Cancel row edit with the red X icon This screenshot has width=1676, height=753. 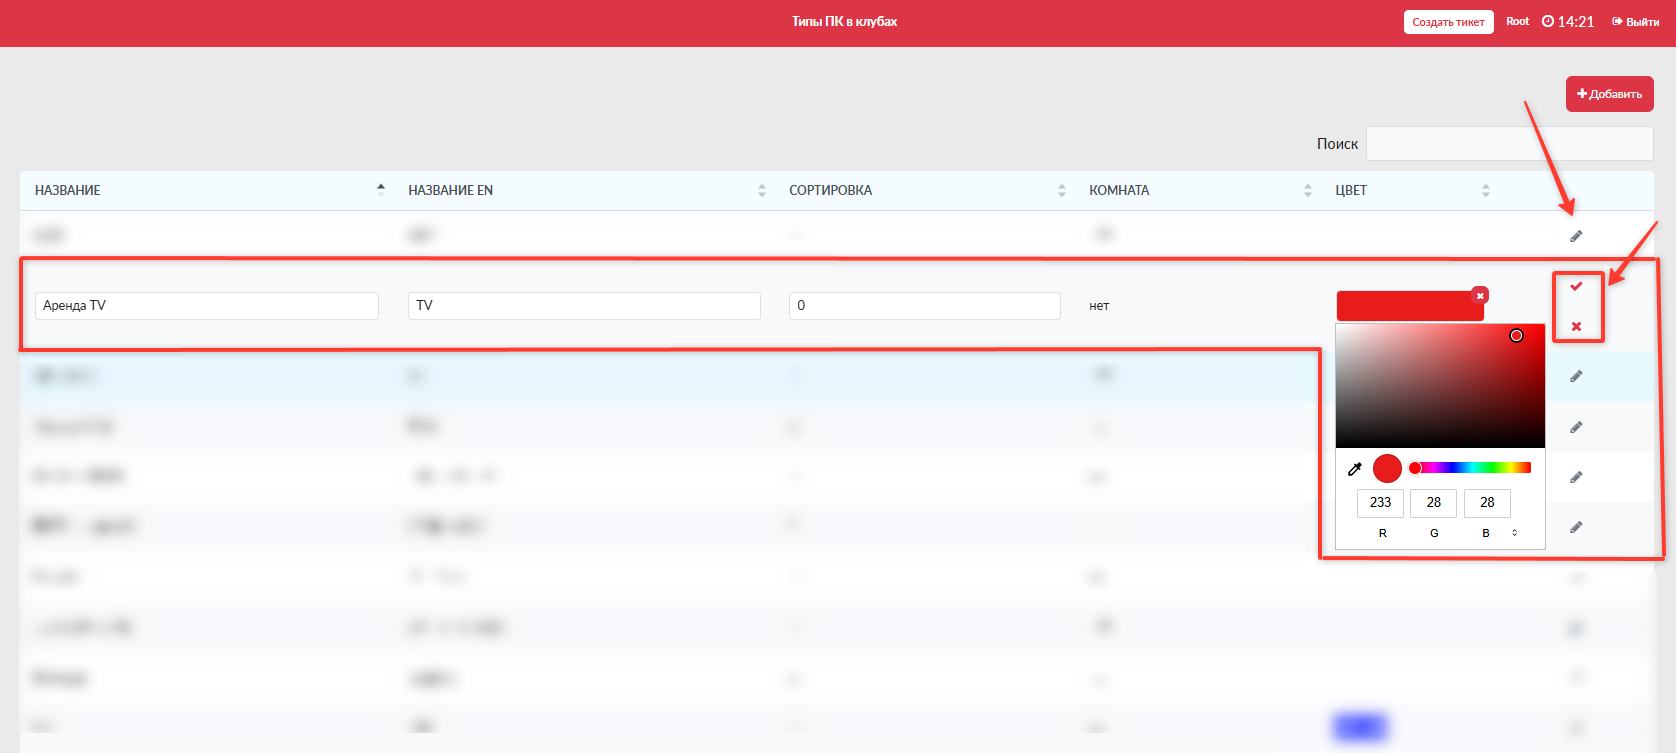pyautogui.click(x=1576, y=326)
